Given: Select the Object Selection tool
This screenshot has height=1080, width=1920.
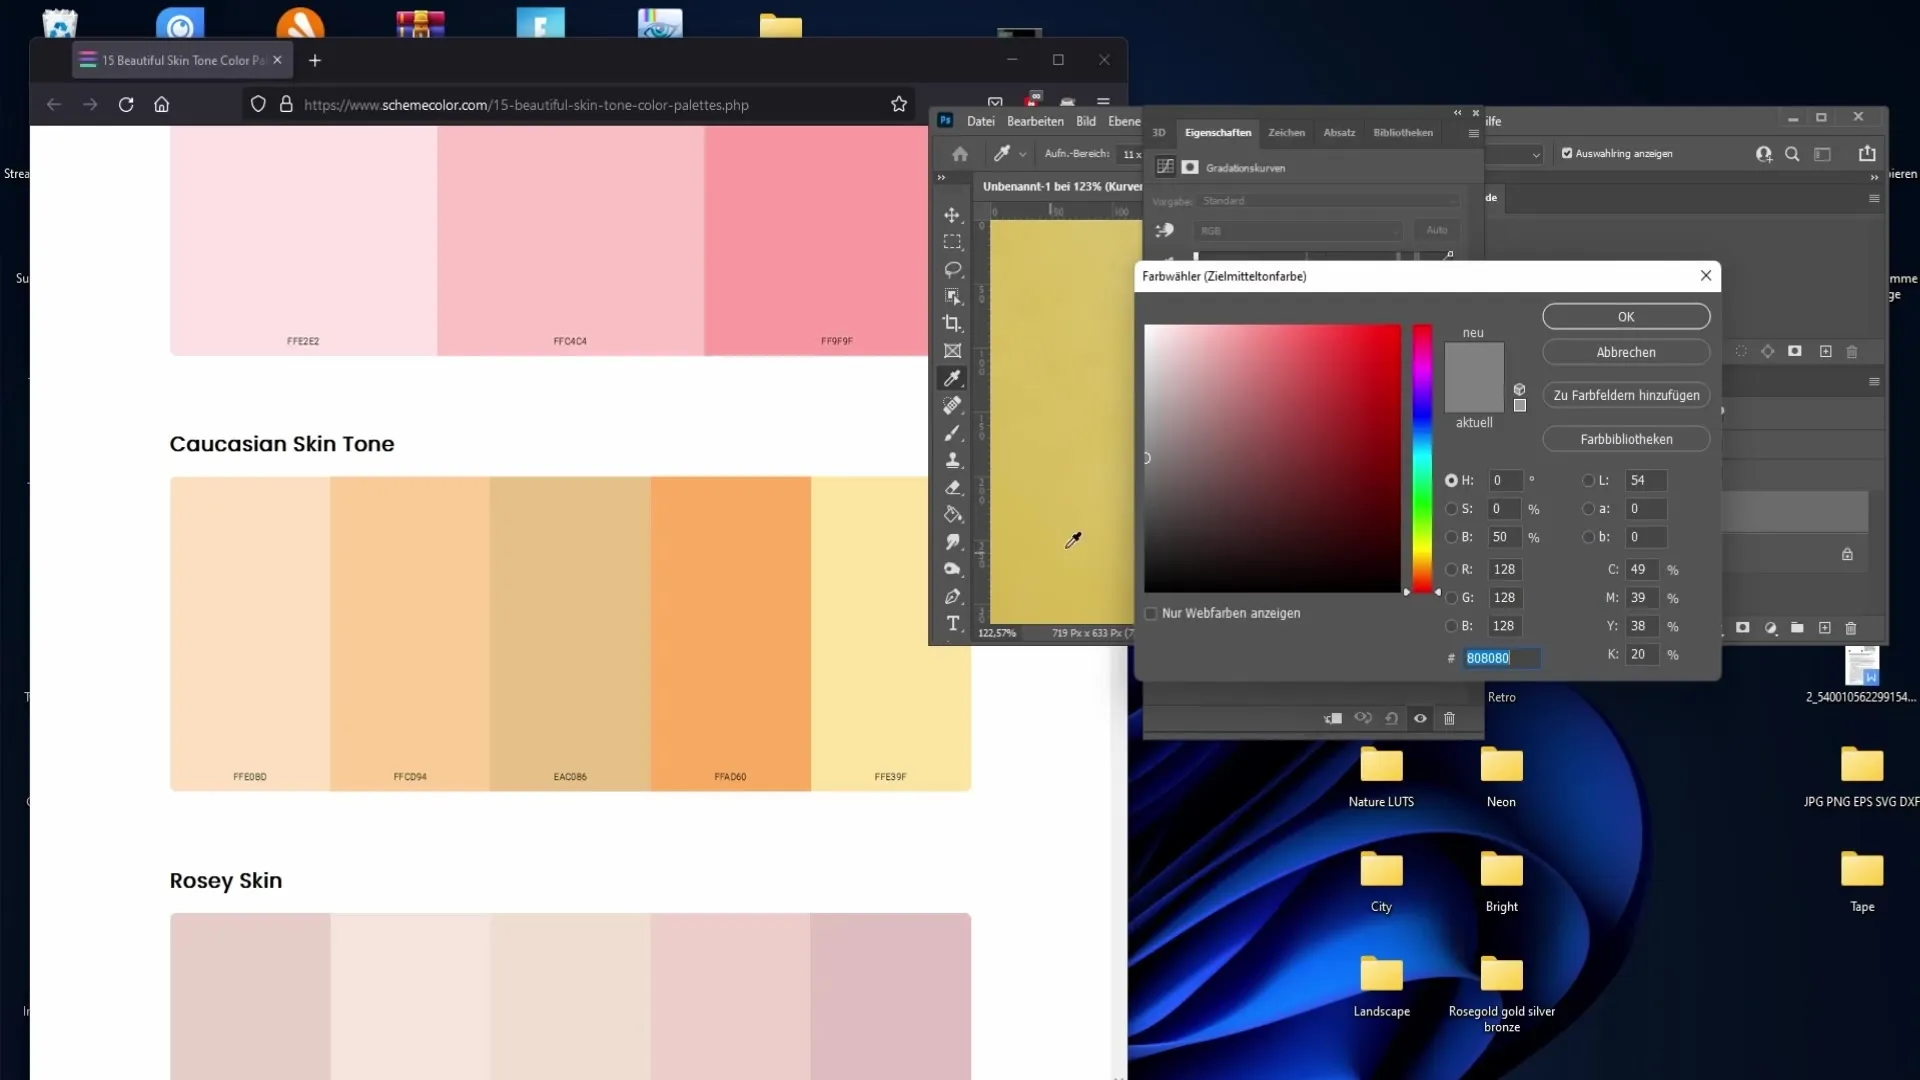Looking at the screenshot, I should coord(952,296).
